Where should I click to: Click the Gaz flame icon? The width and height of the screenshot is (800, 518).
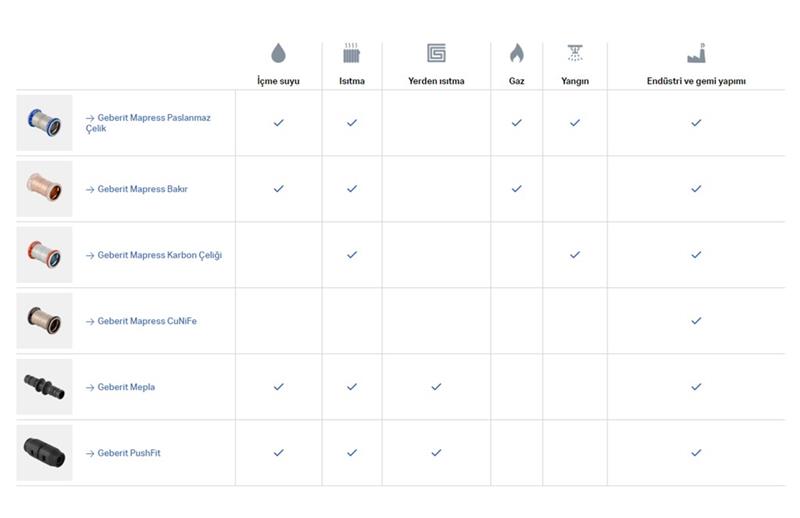(516, 53)
